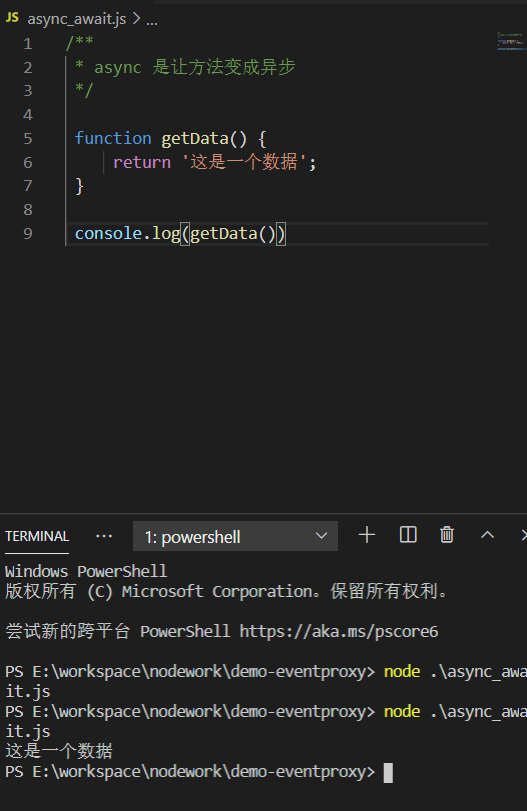527x811 pixels.
Task: Click the JS file icon in breadcrumb
Action: coord(12,18)
